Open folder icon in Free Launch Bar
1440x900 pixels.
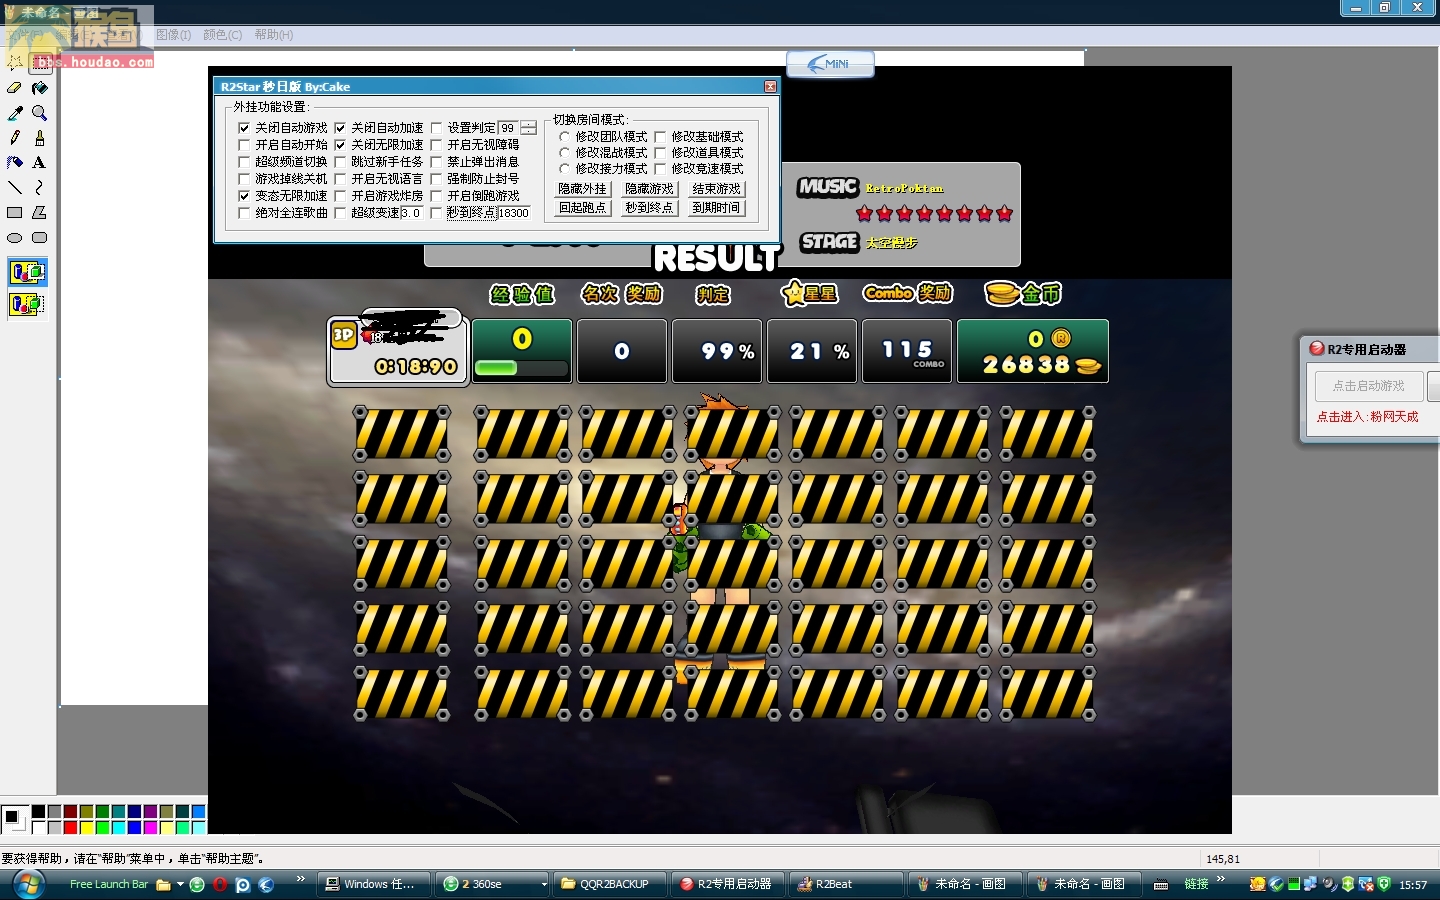click(x=163, y=885)
